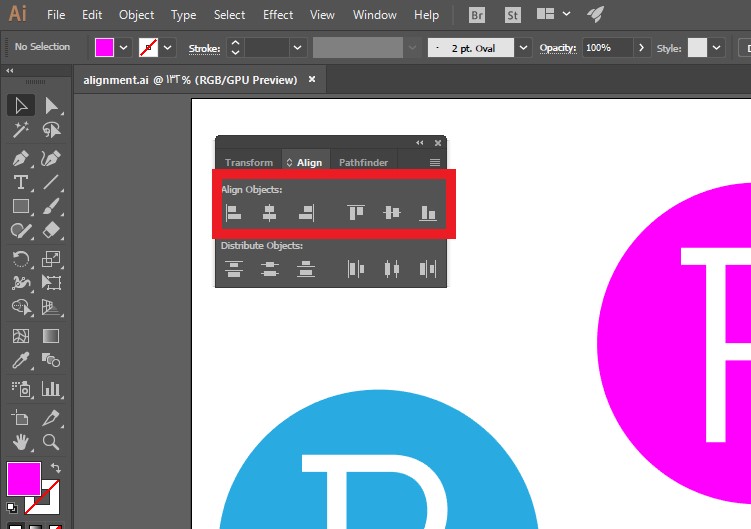
Task: Open the File menu
Action: (56, 15)
